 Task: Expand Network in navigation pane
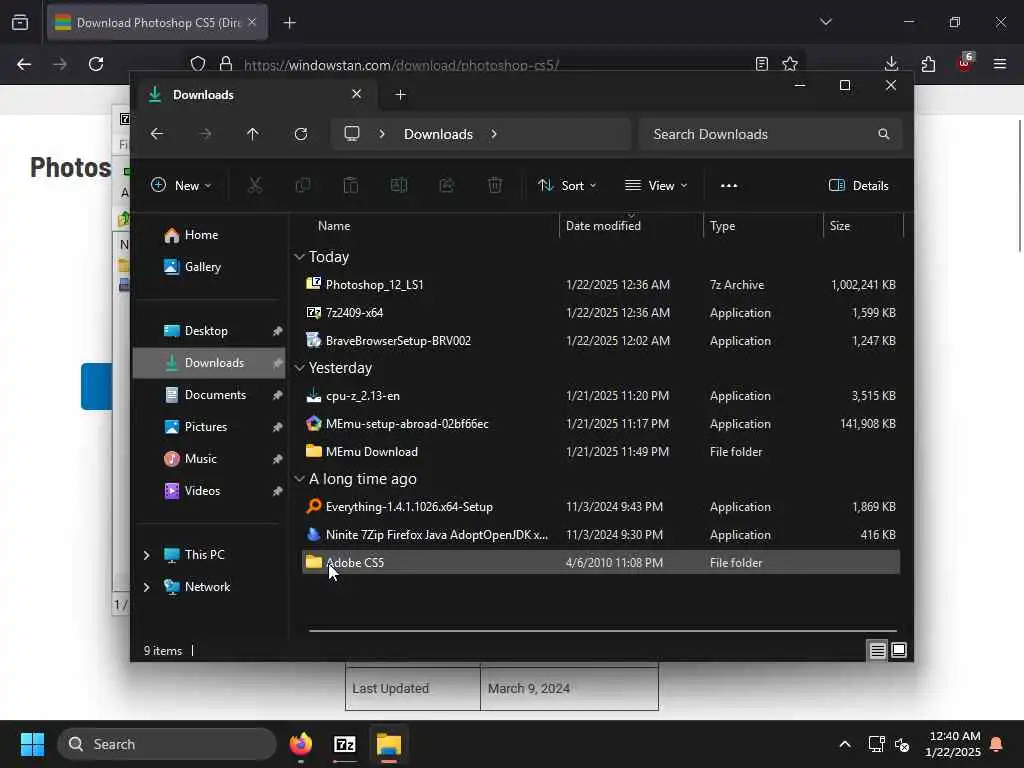point(147,587)
